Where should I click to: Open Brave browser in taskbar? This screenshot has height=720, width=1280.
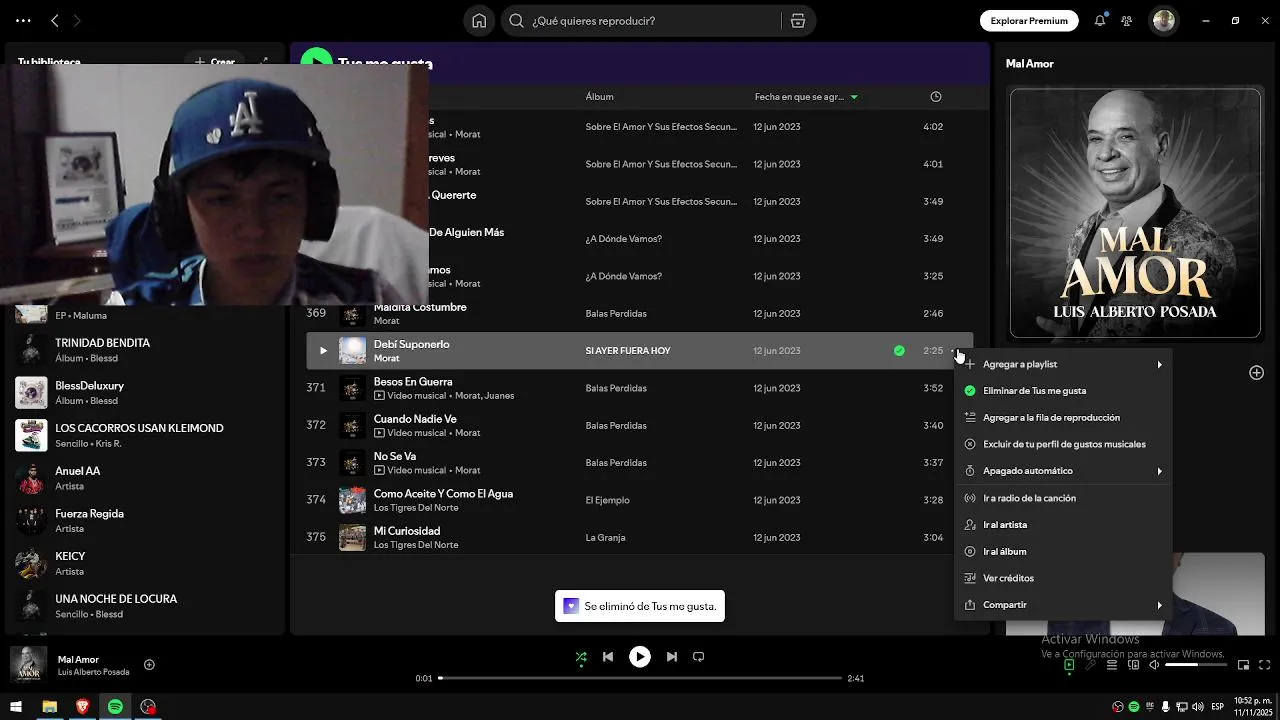coord(82,707)
